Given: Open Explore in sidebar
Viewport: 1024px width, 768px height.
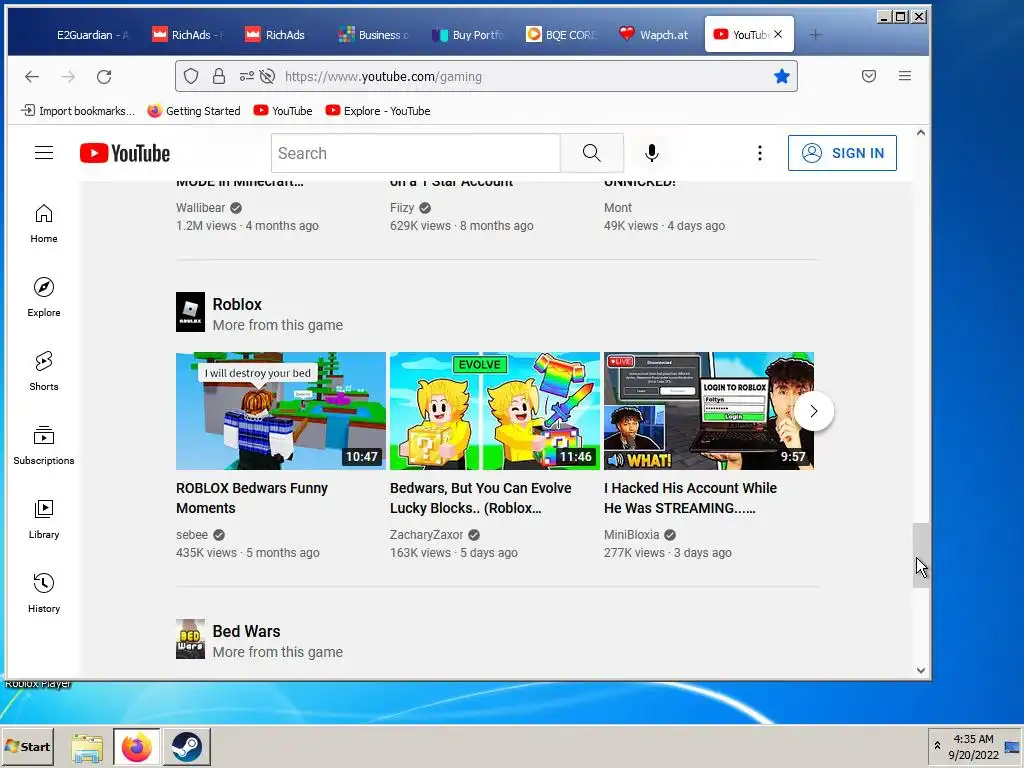Looking at the screenshot, I should [x=44, y=297].
